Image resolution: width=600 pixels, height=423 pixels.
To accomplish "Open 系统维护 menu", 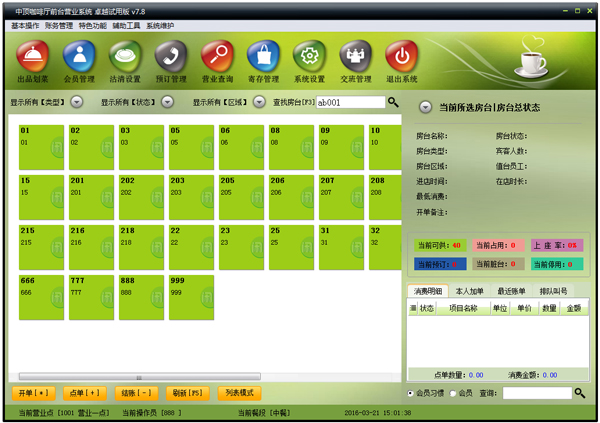I will click(160, 26).
